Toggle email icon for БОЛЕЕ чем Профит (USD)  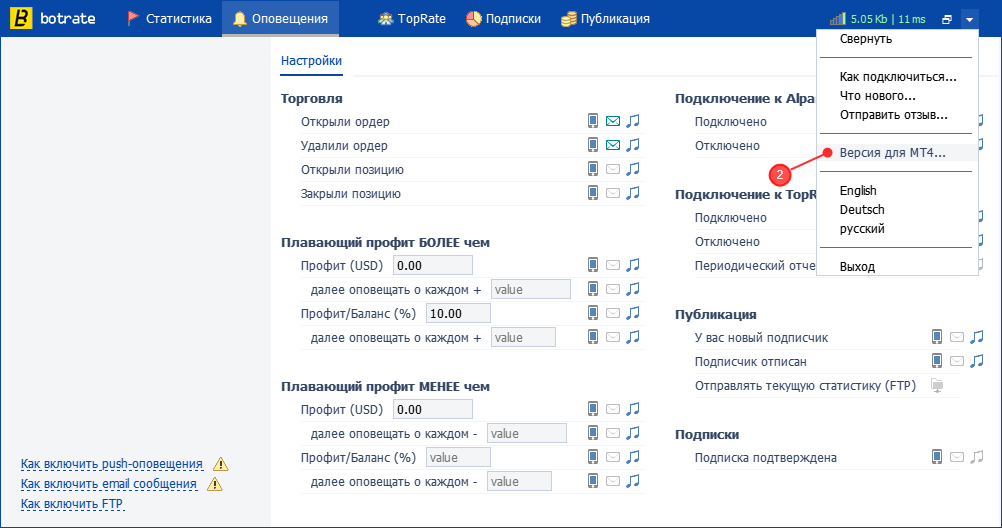coord(613,265)
